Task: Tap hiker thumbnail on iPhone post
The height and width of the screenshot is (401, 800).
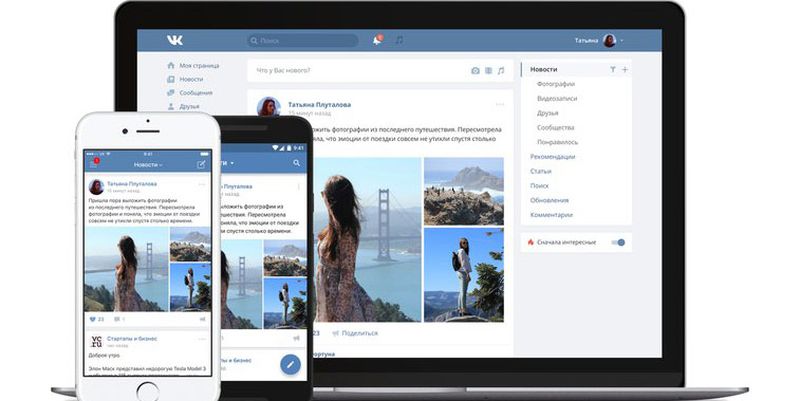Action: (190, 287)
